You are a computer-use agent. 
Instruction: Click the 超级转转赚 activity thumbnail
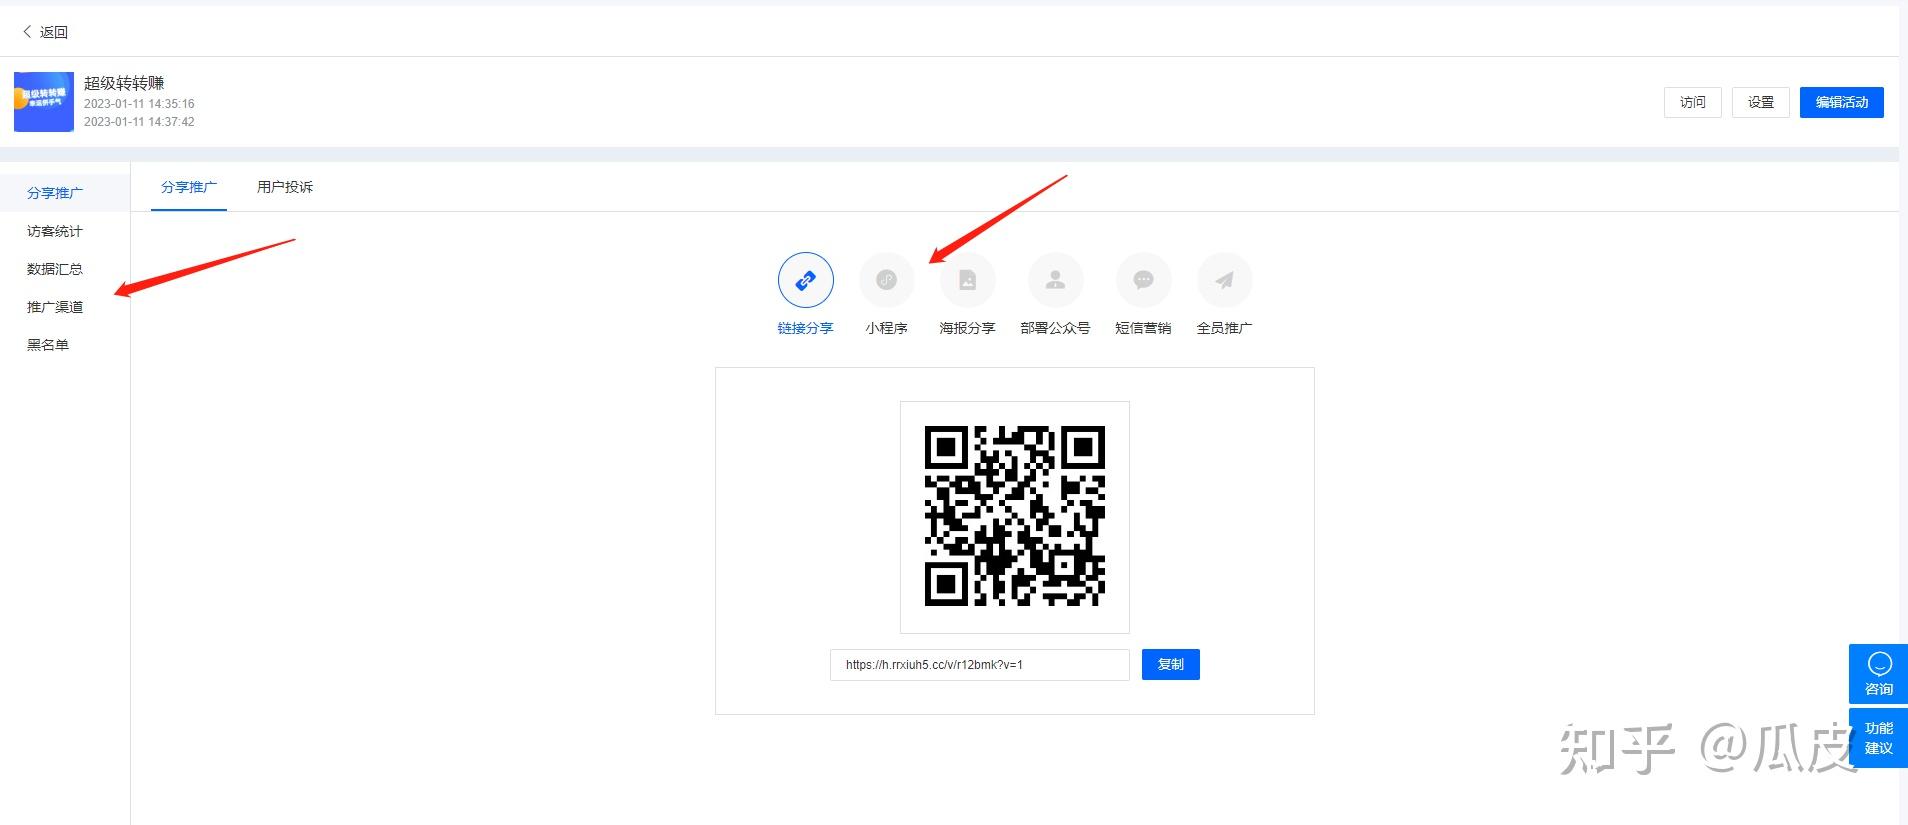44,102
